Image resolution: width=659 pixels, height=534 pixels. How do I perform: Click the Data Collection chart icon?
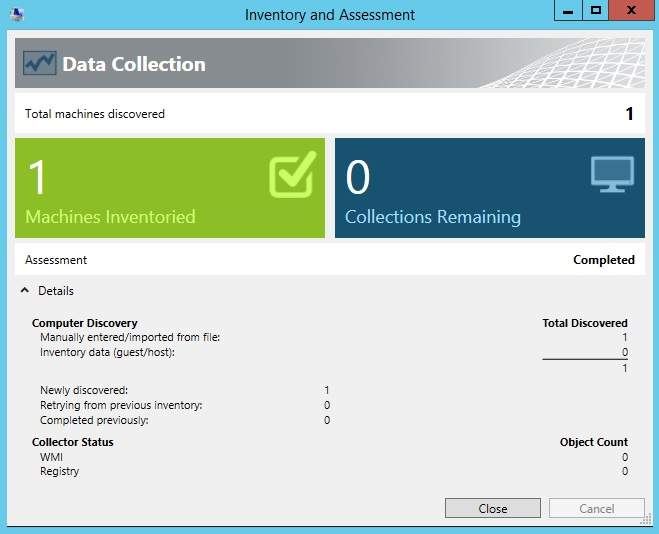38,64
